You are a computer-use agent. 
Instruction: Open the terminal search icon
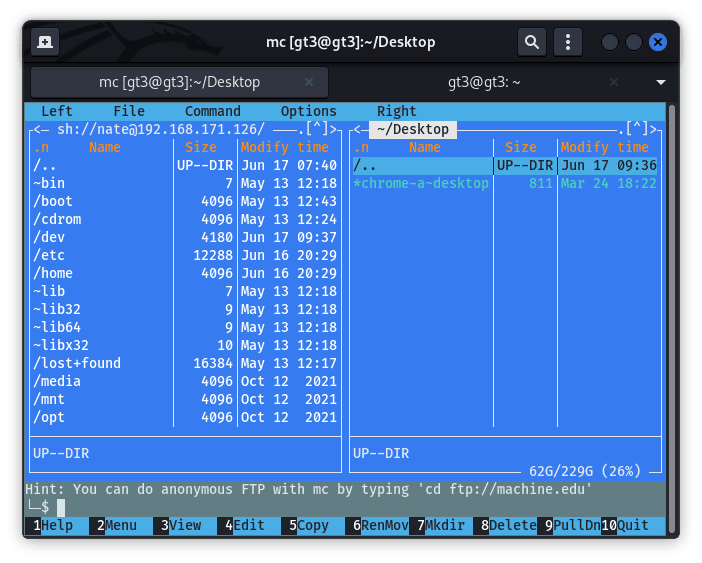[532, 42]
